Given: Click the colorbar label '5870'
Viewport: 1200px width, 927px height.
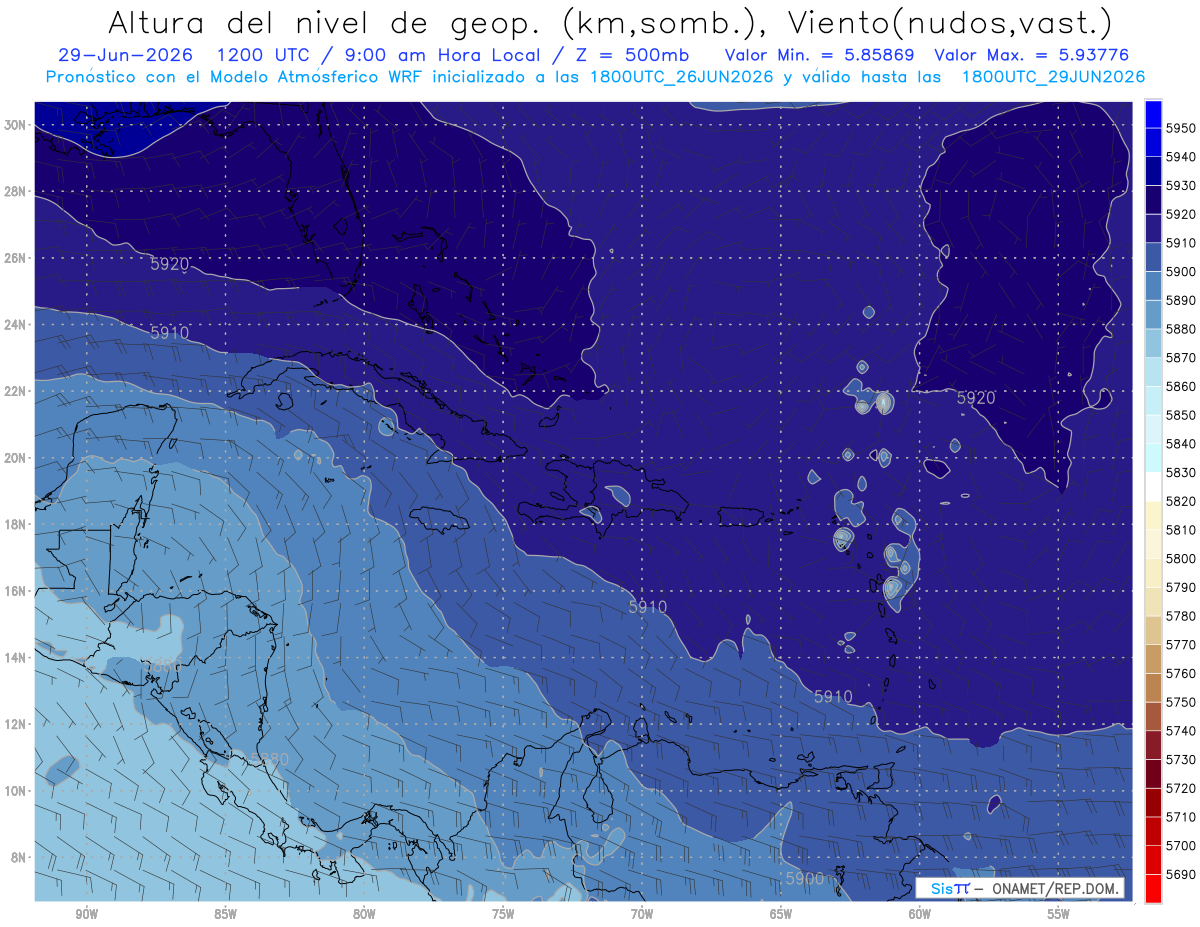Looking at the screenshot, I should coord(1180,357).
